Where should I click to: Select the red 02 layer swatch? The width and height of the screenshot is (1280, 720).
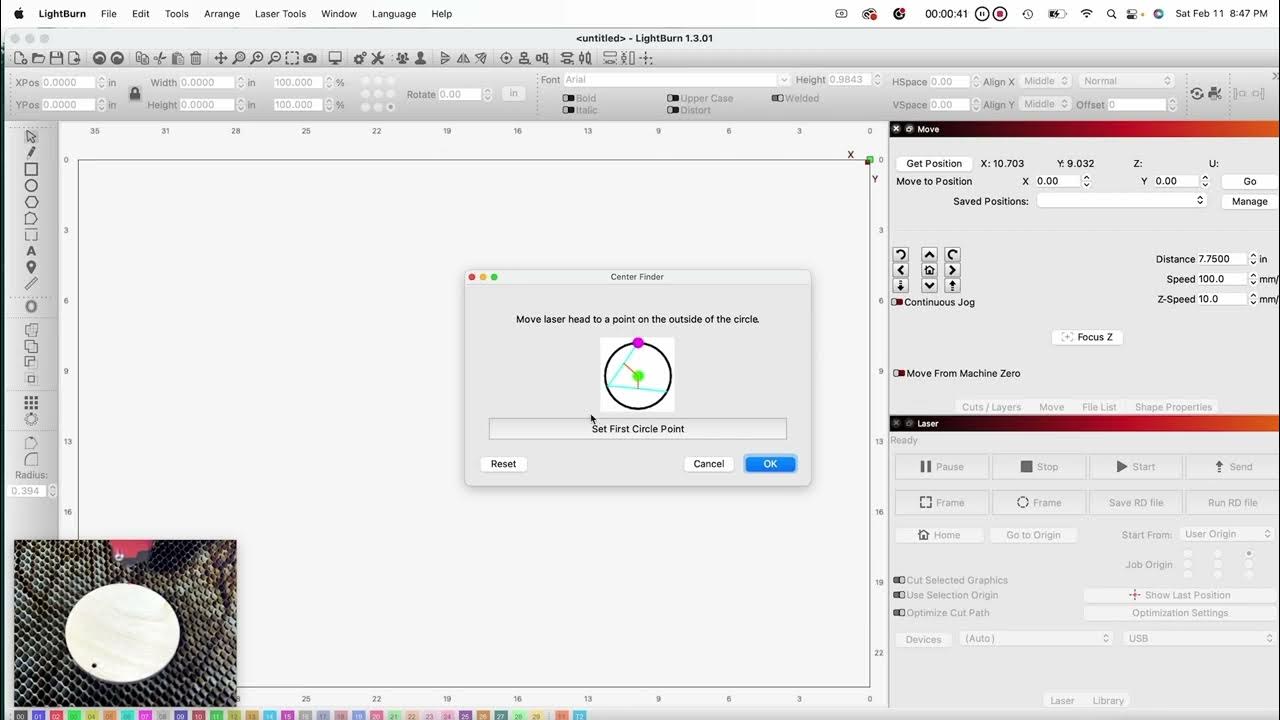click(x=56, y=716)
